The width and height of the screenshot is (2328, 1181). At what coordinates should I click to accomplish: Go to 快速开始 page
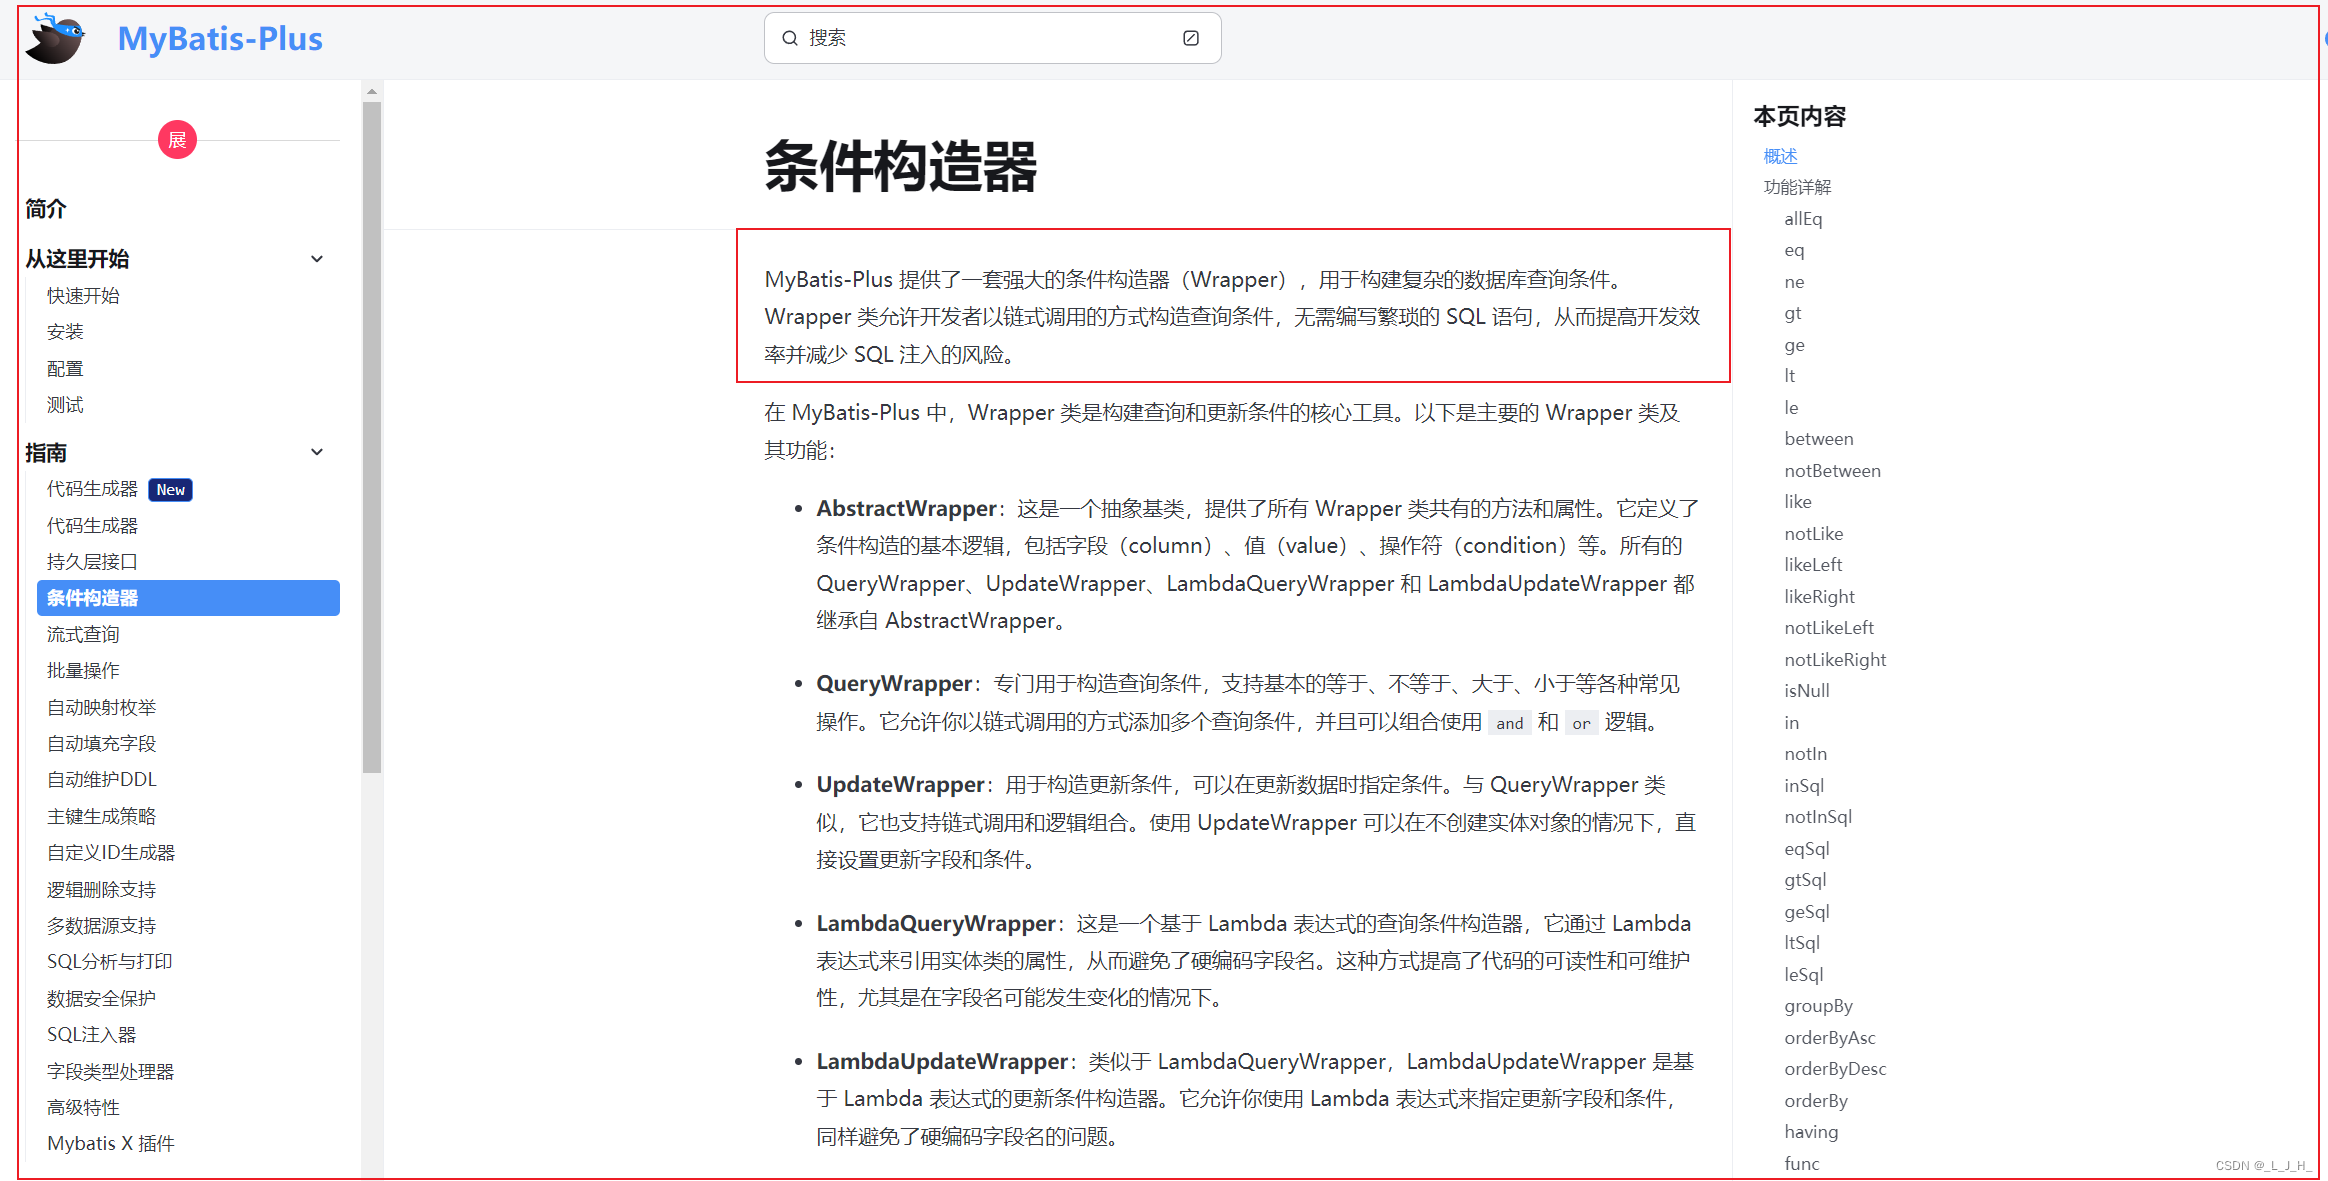pyautogui.click(x=83, y=296)
